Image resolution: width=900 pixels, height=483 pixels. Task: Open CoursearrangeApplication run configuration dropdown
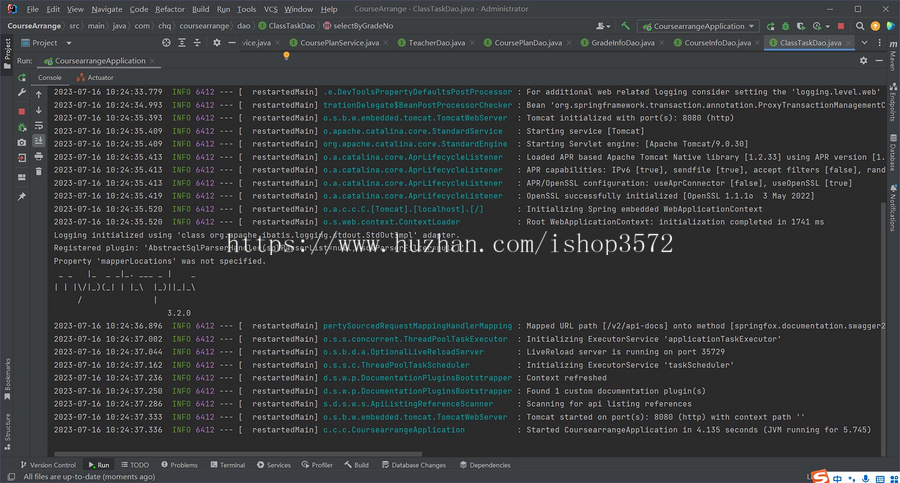coord(699,26)
